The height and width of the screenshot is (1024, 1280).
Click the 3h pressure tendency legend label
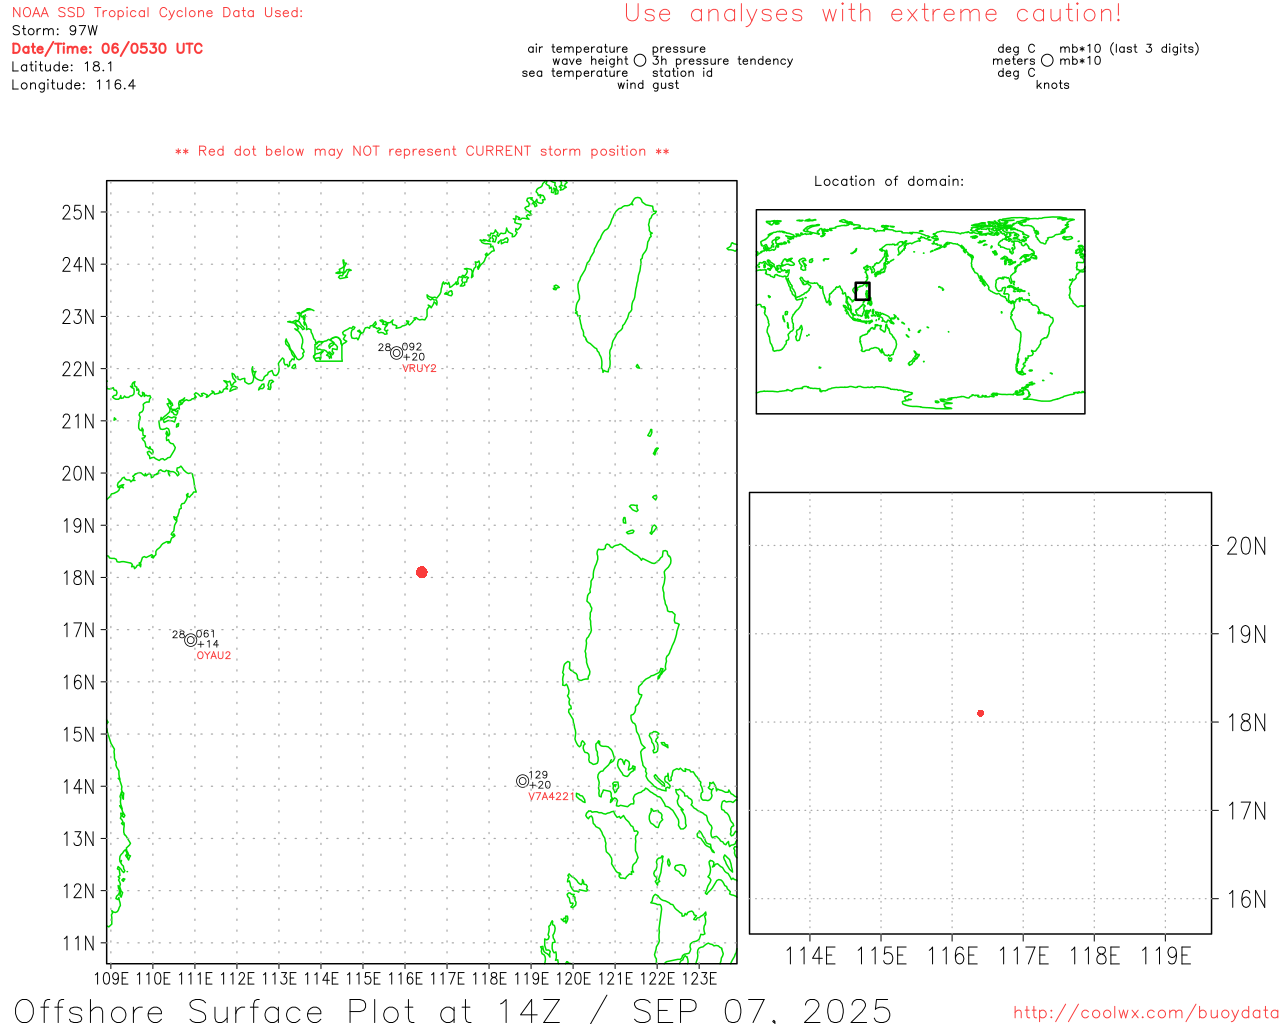click(722, 61)
